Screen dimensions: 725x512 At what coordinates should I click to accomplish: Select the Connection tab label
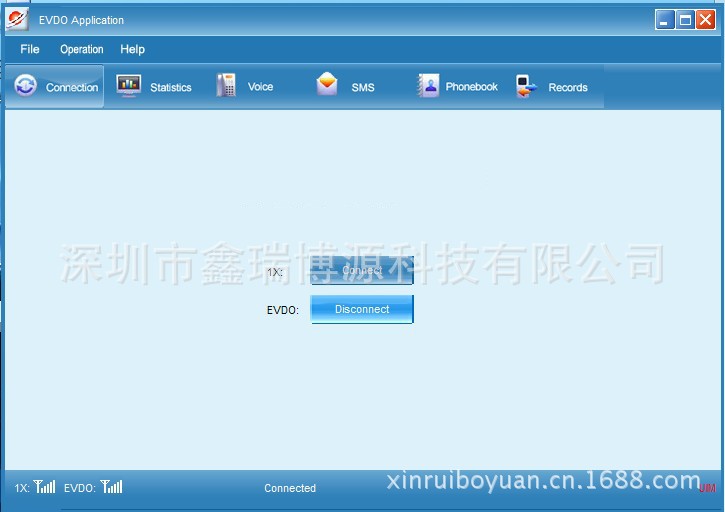(x=72, y=87)
